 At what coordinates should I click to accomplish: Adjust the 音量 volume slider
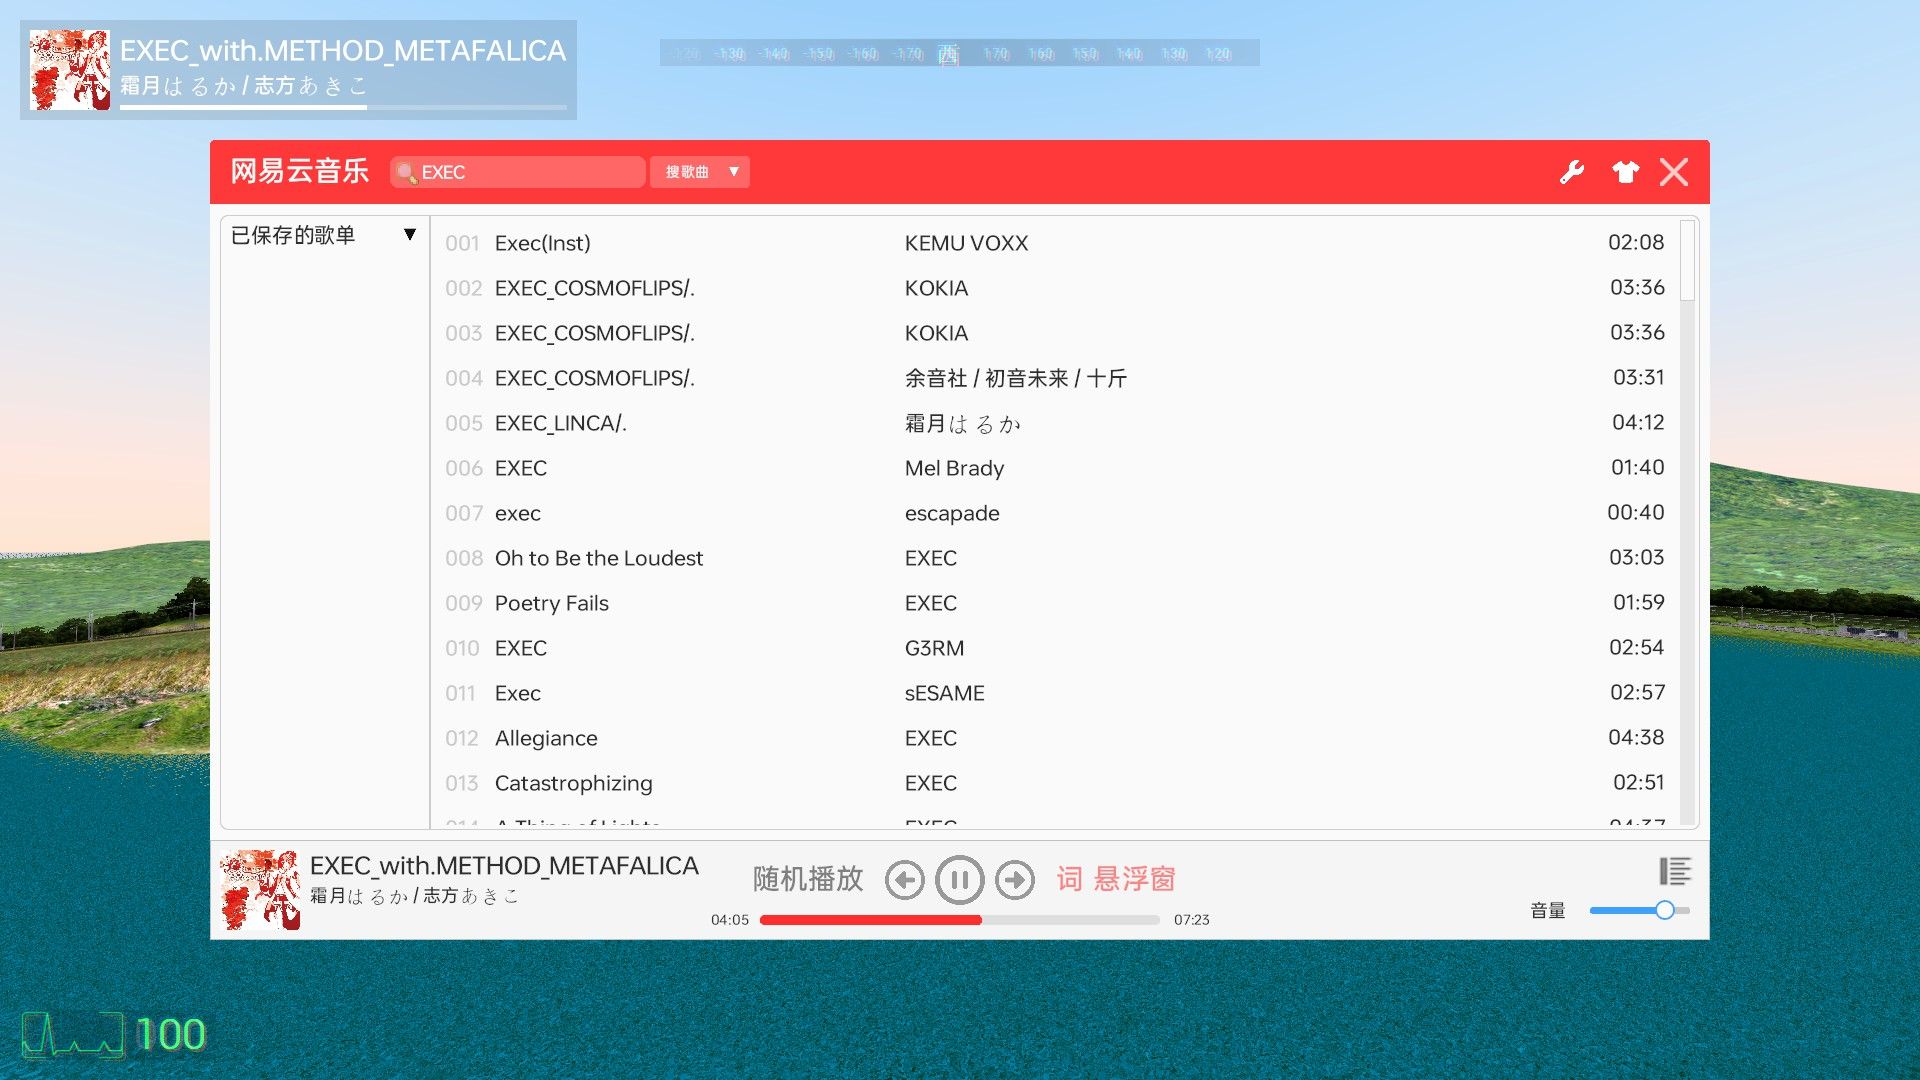[1640, 910]
